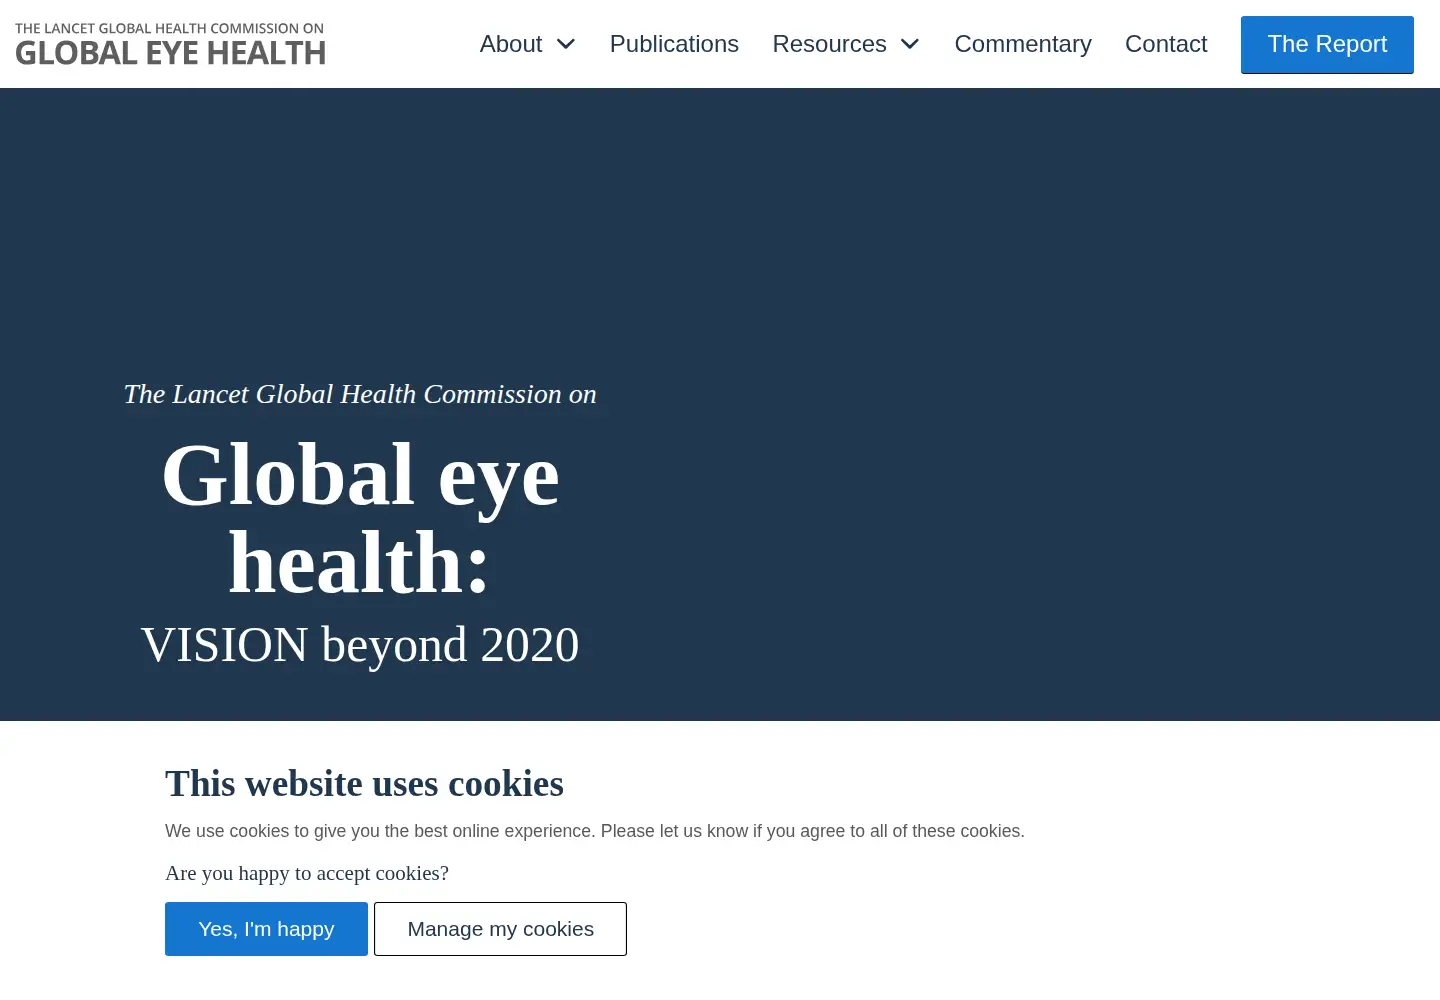
Task: Go to the Publications page
Action: pyautogui.click(x=674, y=44)
